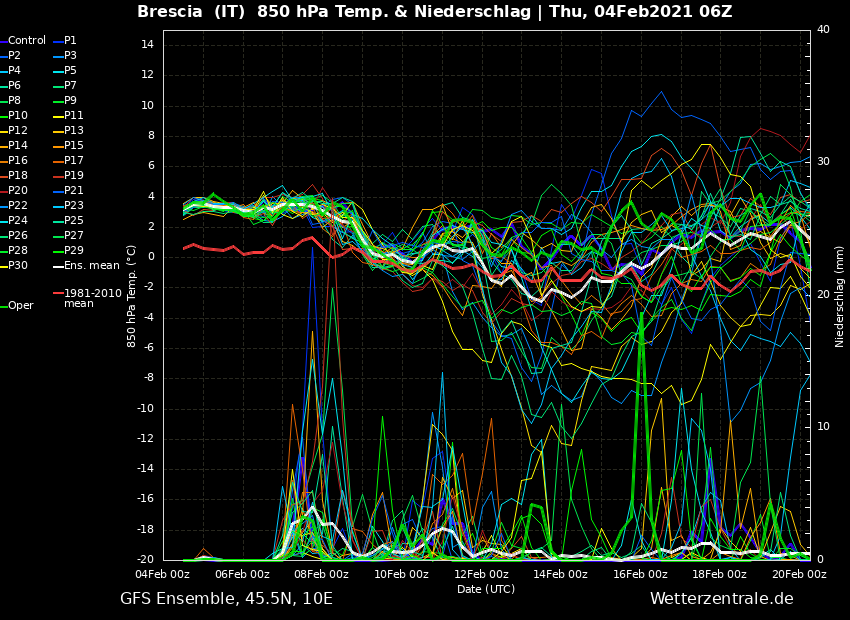Click the 'Control' legend entry

coord(23,41)
